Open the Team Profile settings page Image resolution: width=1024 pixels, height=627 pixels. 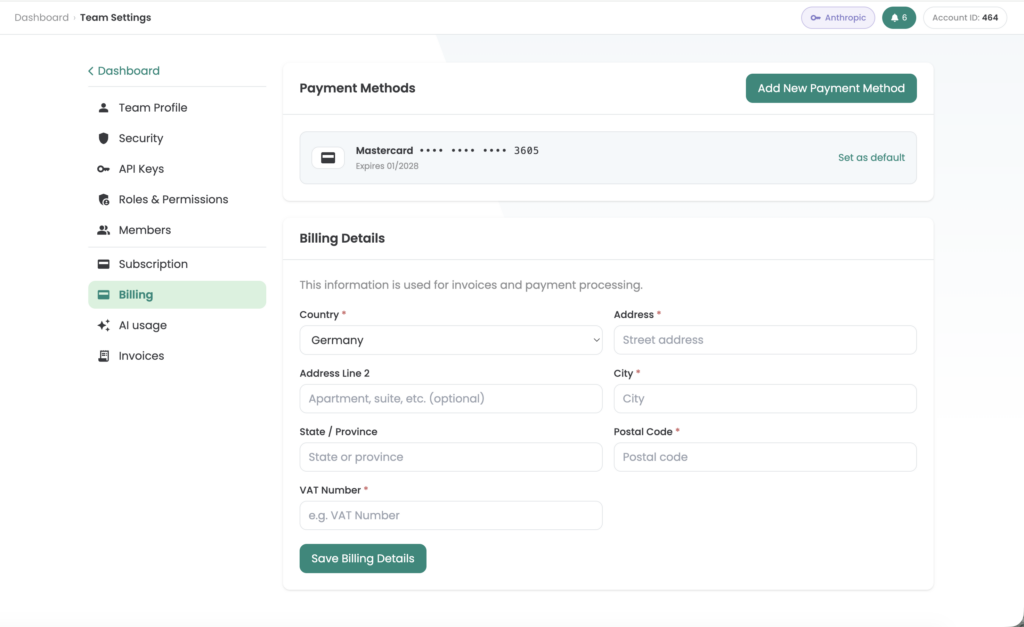point(177,108)
